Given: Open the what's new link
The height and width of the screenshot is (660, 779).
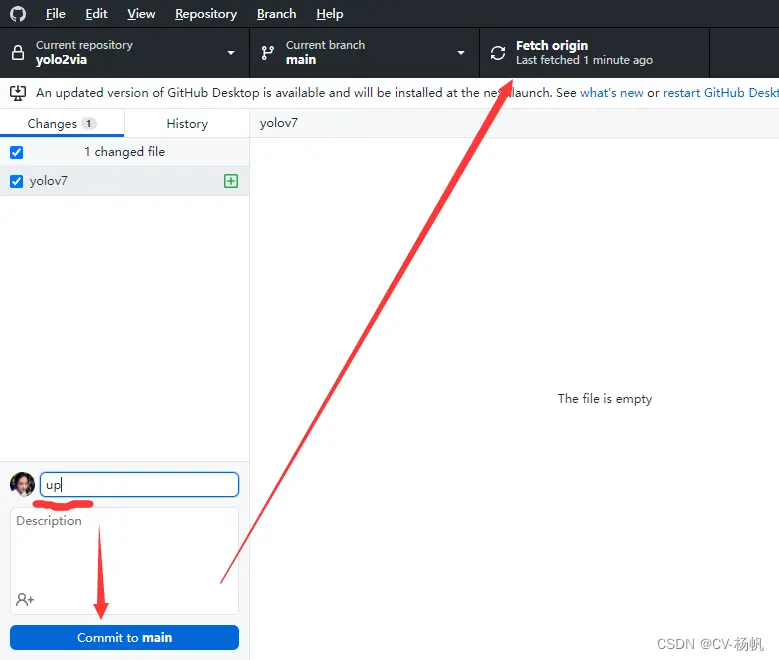Looking at the screenshot, I should 611,93.
